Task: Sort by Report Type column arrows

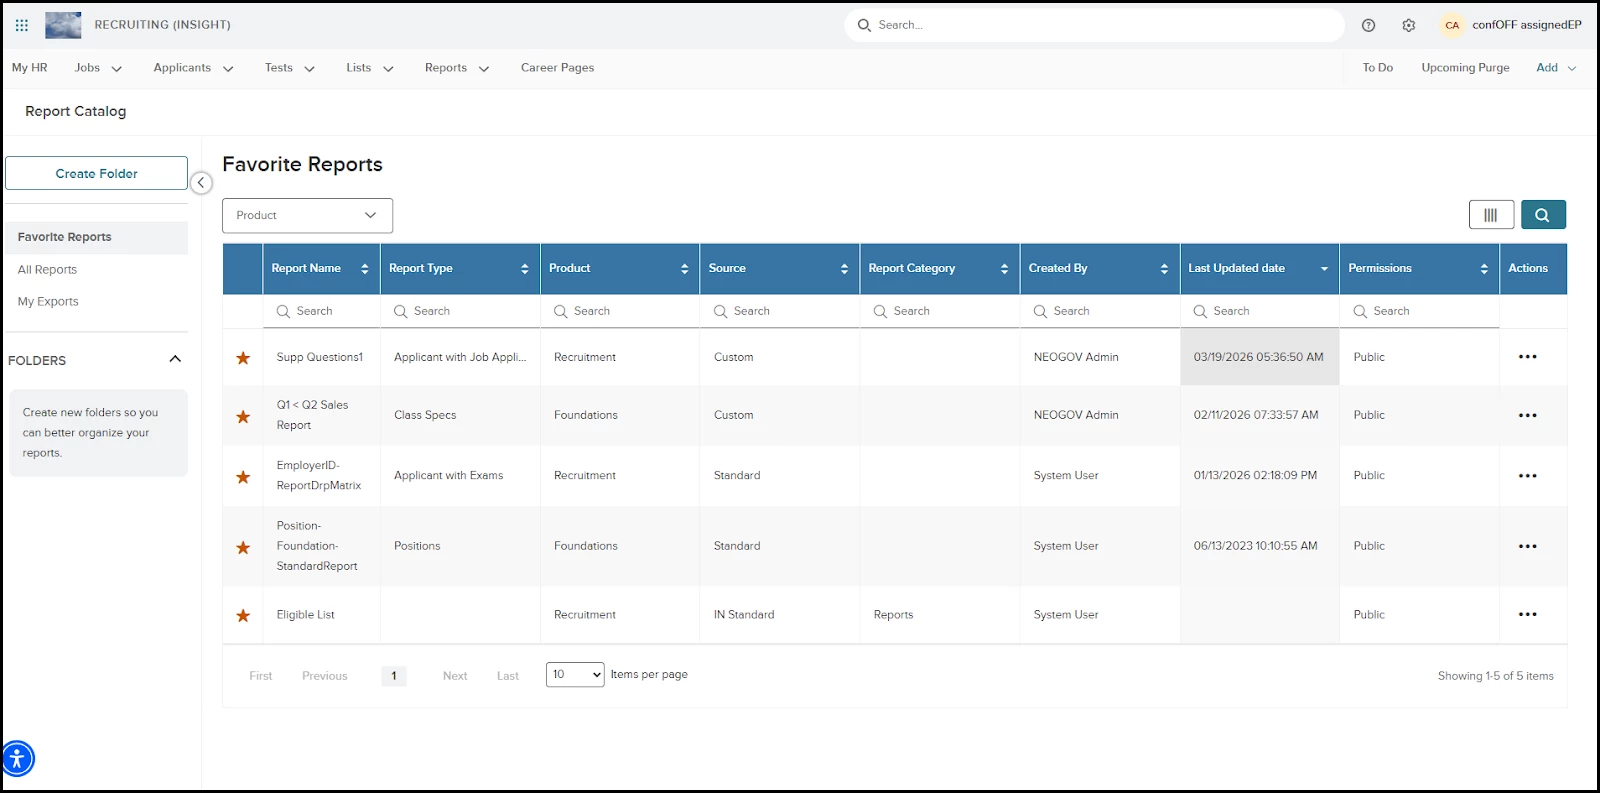Action: 525,269
